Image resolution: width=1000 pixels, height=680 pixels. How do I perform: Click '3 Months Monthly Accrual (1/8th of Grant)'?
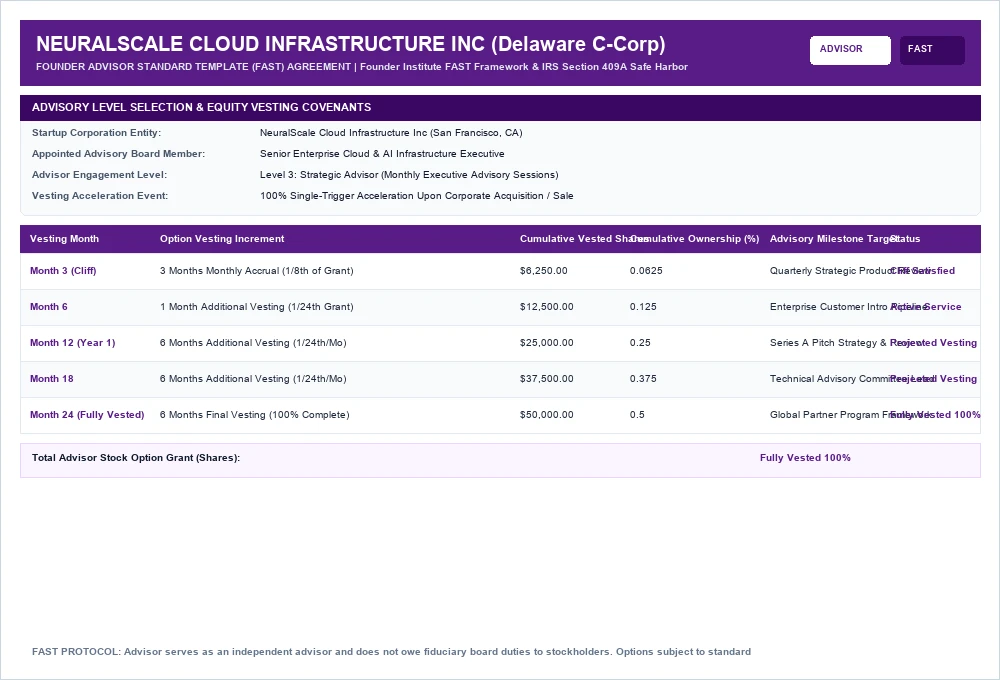click(256, 270)
